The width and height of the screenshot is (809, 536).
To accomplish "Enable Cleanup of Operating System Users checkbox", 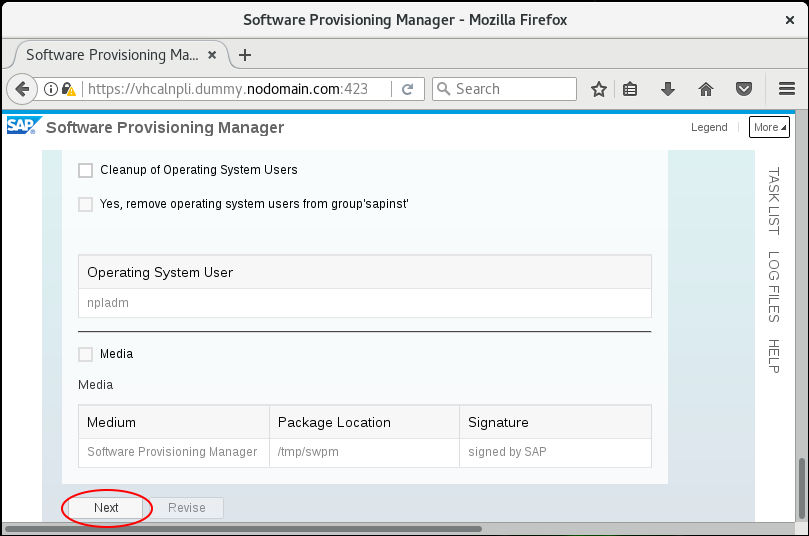I will [x=86, y=170].
